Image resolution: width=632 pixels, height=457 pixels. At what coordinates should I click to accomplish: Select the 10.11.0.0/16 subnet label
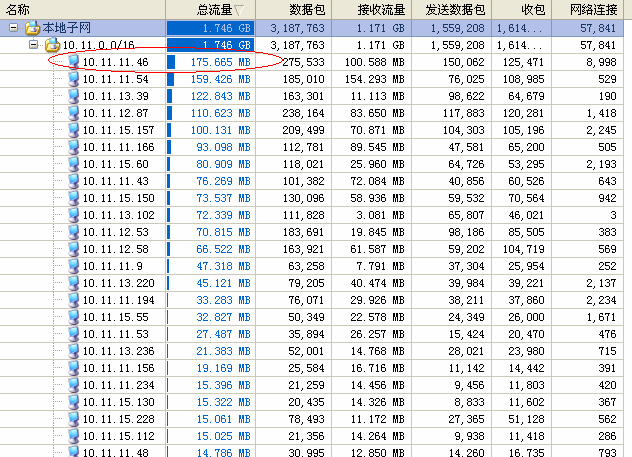(99, 45)
